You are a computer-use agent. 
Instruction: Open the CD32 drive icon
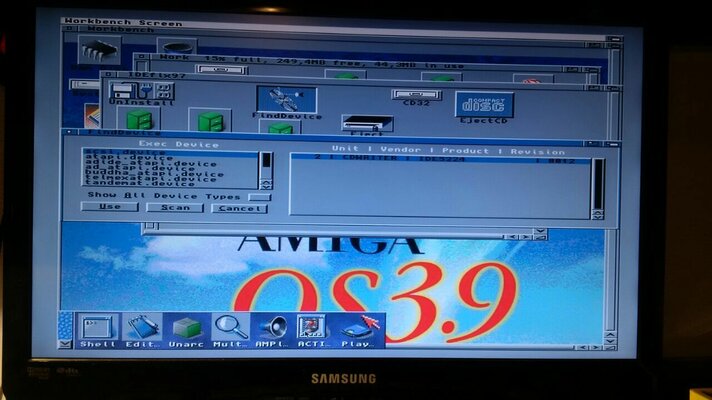click(x=416, y=95)
